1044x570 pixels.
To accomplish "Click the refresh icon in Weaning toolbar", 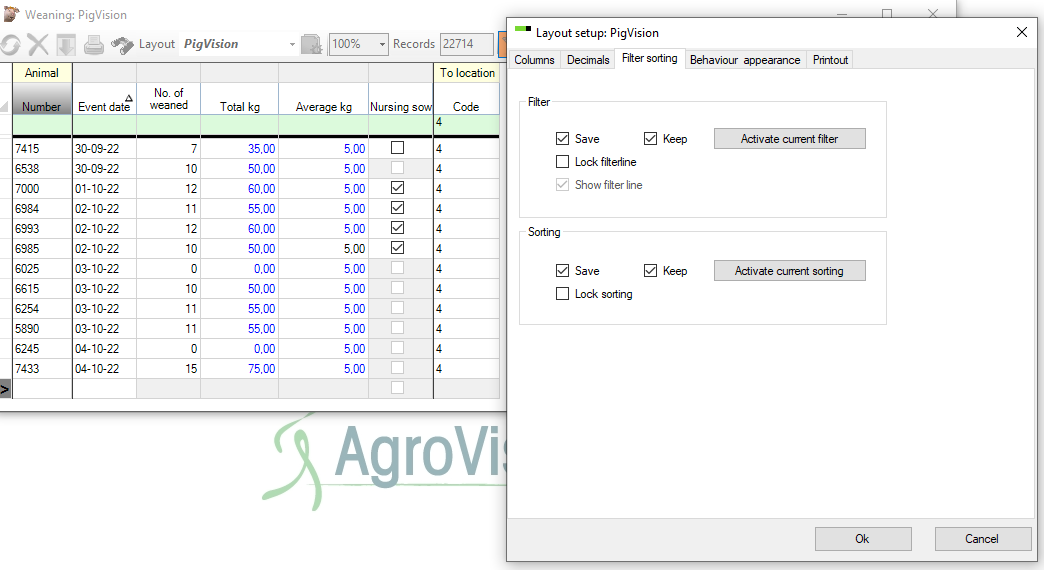I will pos(10,45).
